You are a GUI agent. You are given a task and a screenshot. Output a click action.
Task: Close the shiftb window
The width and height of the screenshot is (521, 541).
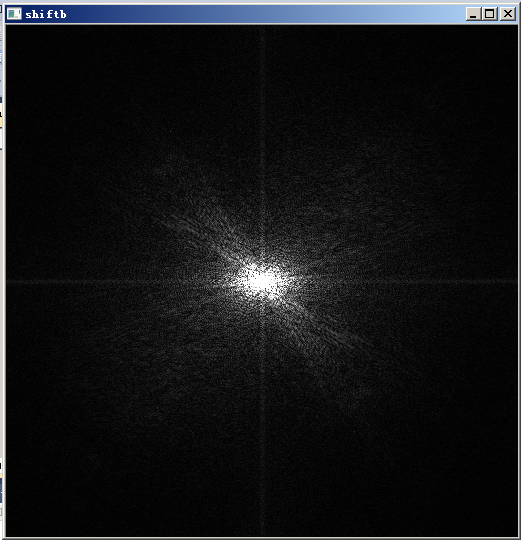pos(508,14)
